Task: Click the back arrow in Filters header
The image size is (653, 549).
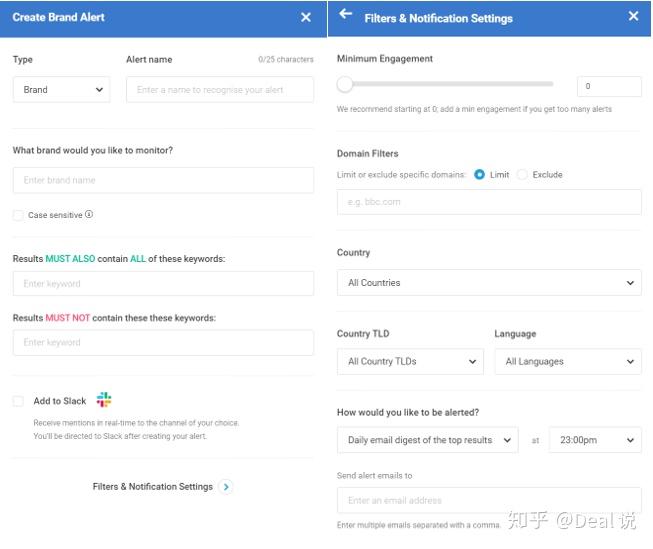Action: pyautogui.click(x=346, y=15)
